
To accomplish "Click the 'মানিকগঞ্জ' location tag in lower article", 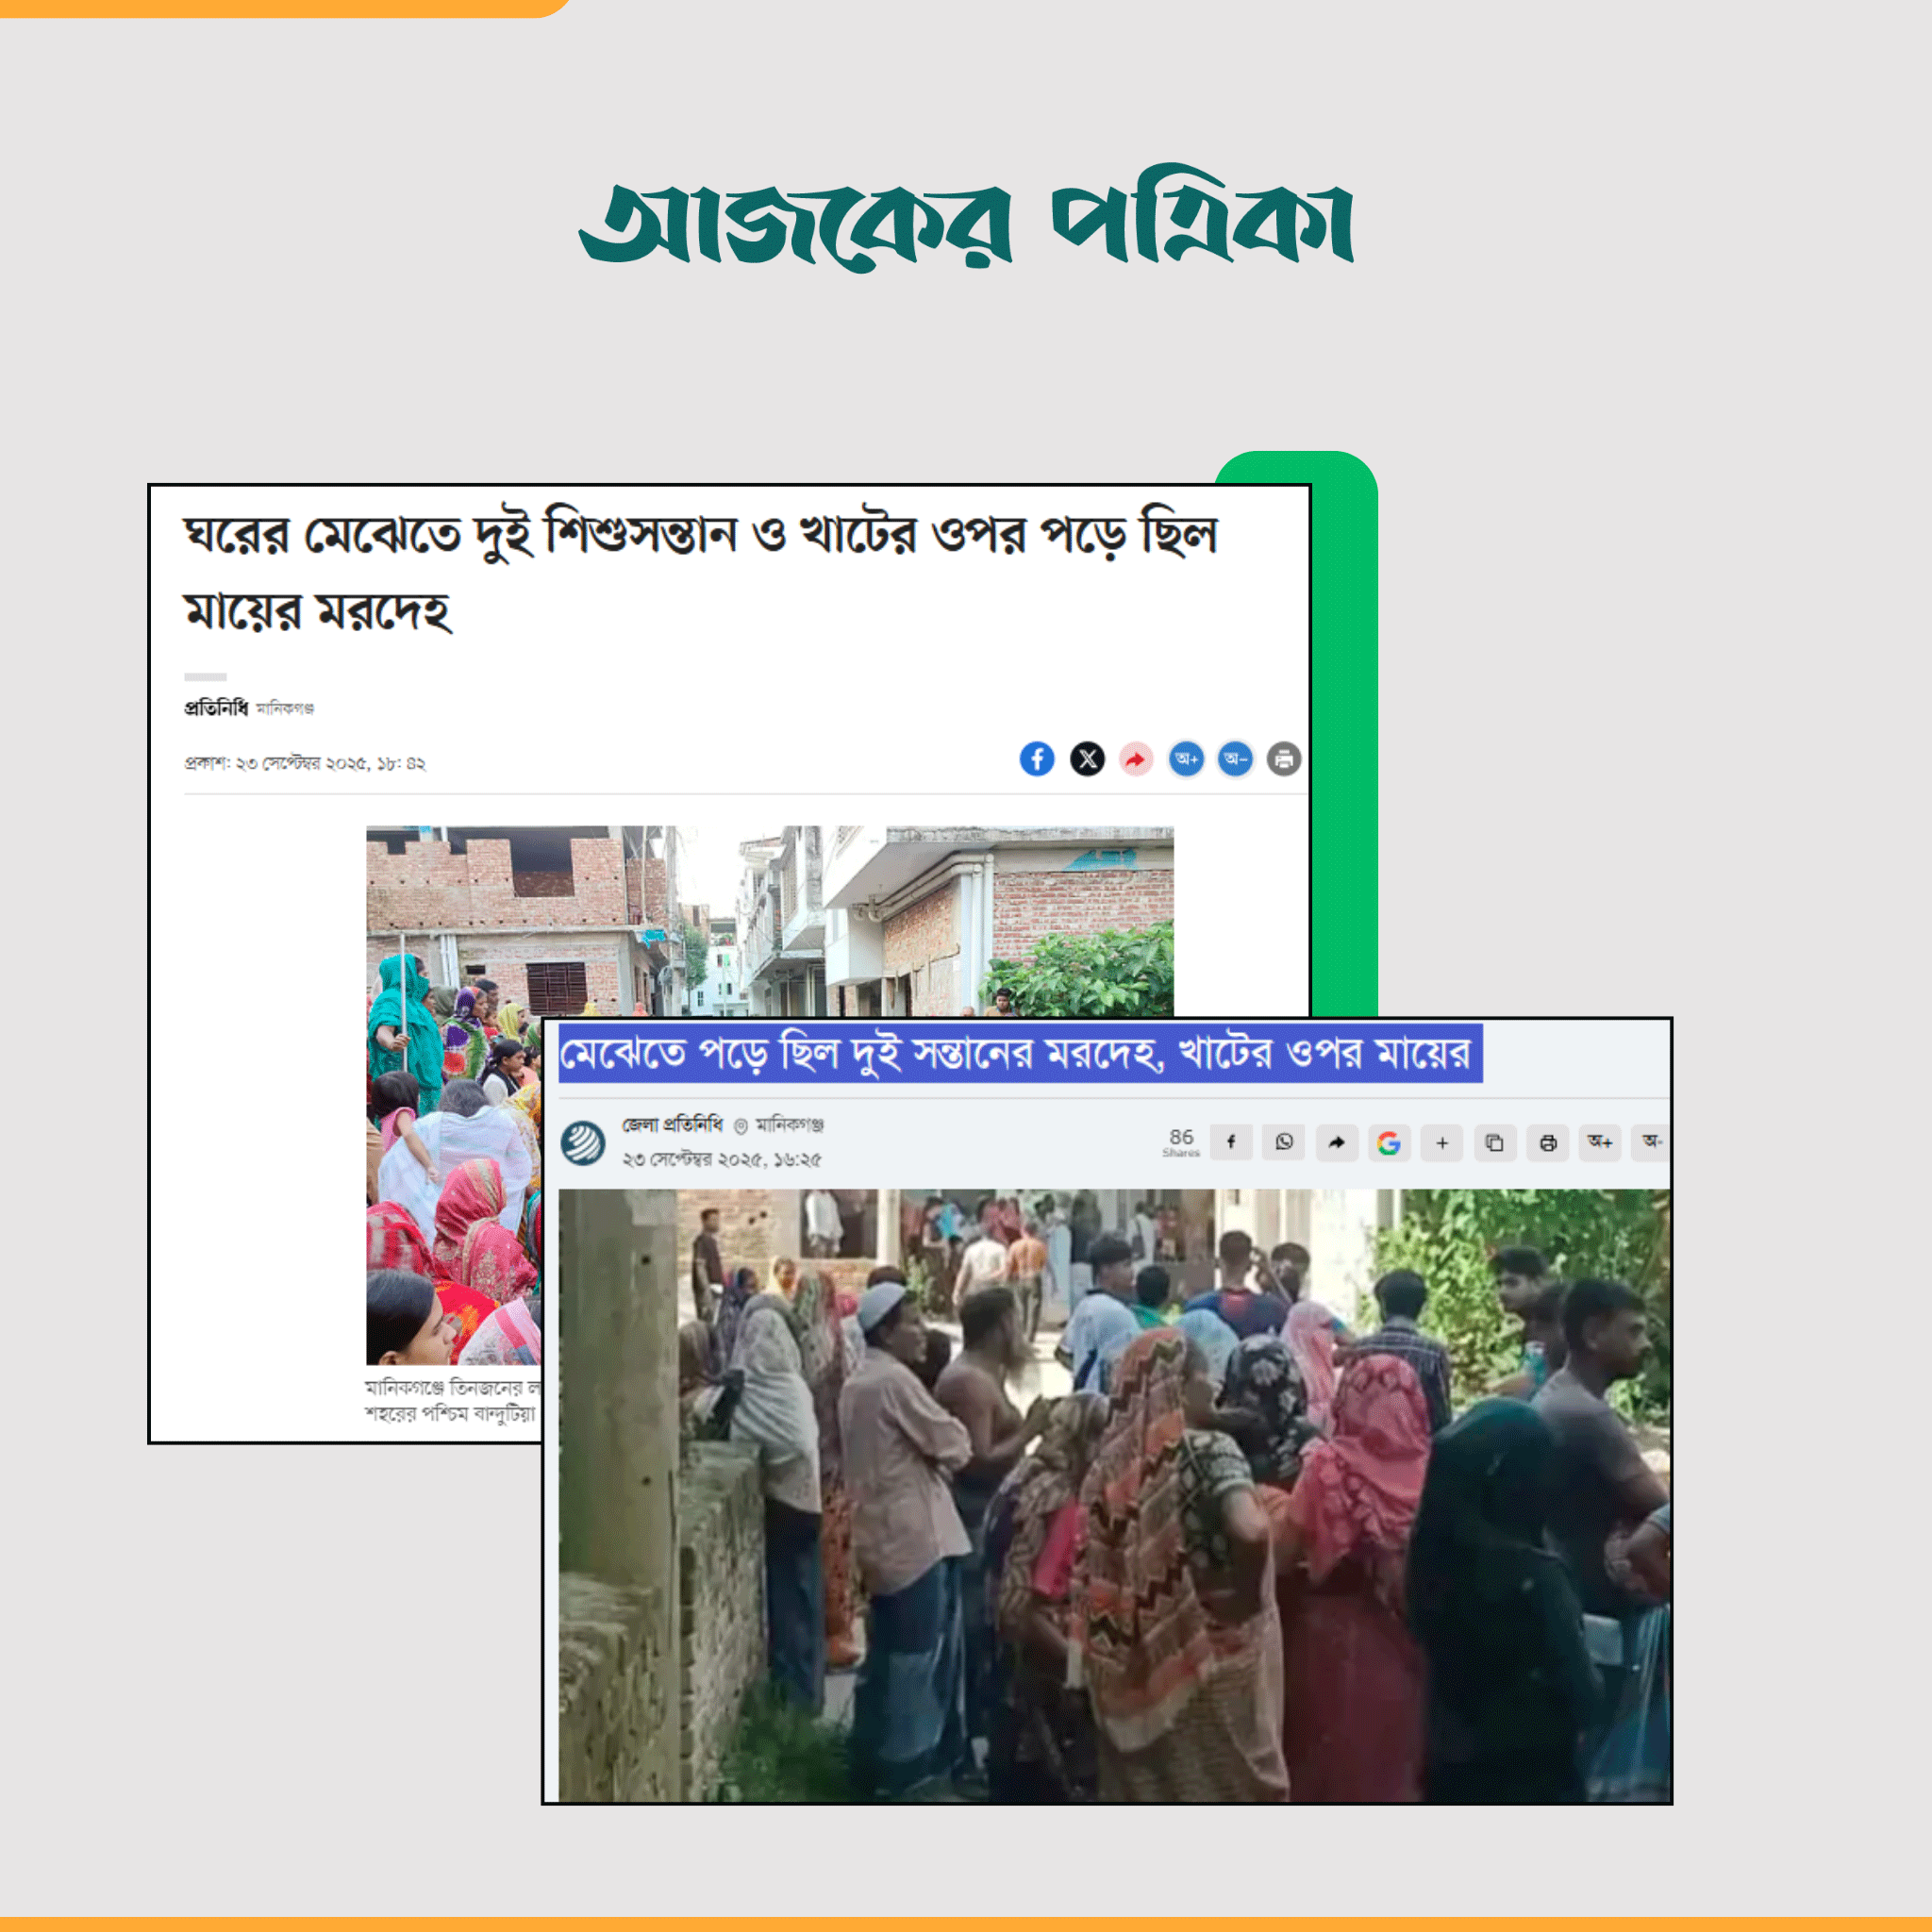I will (789, 1125).
